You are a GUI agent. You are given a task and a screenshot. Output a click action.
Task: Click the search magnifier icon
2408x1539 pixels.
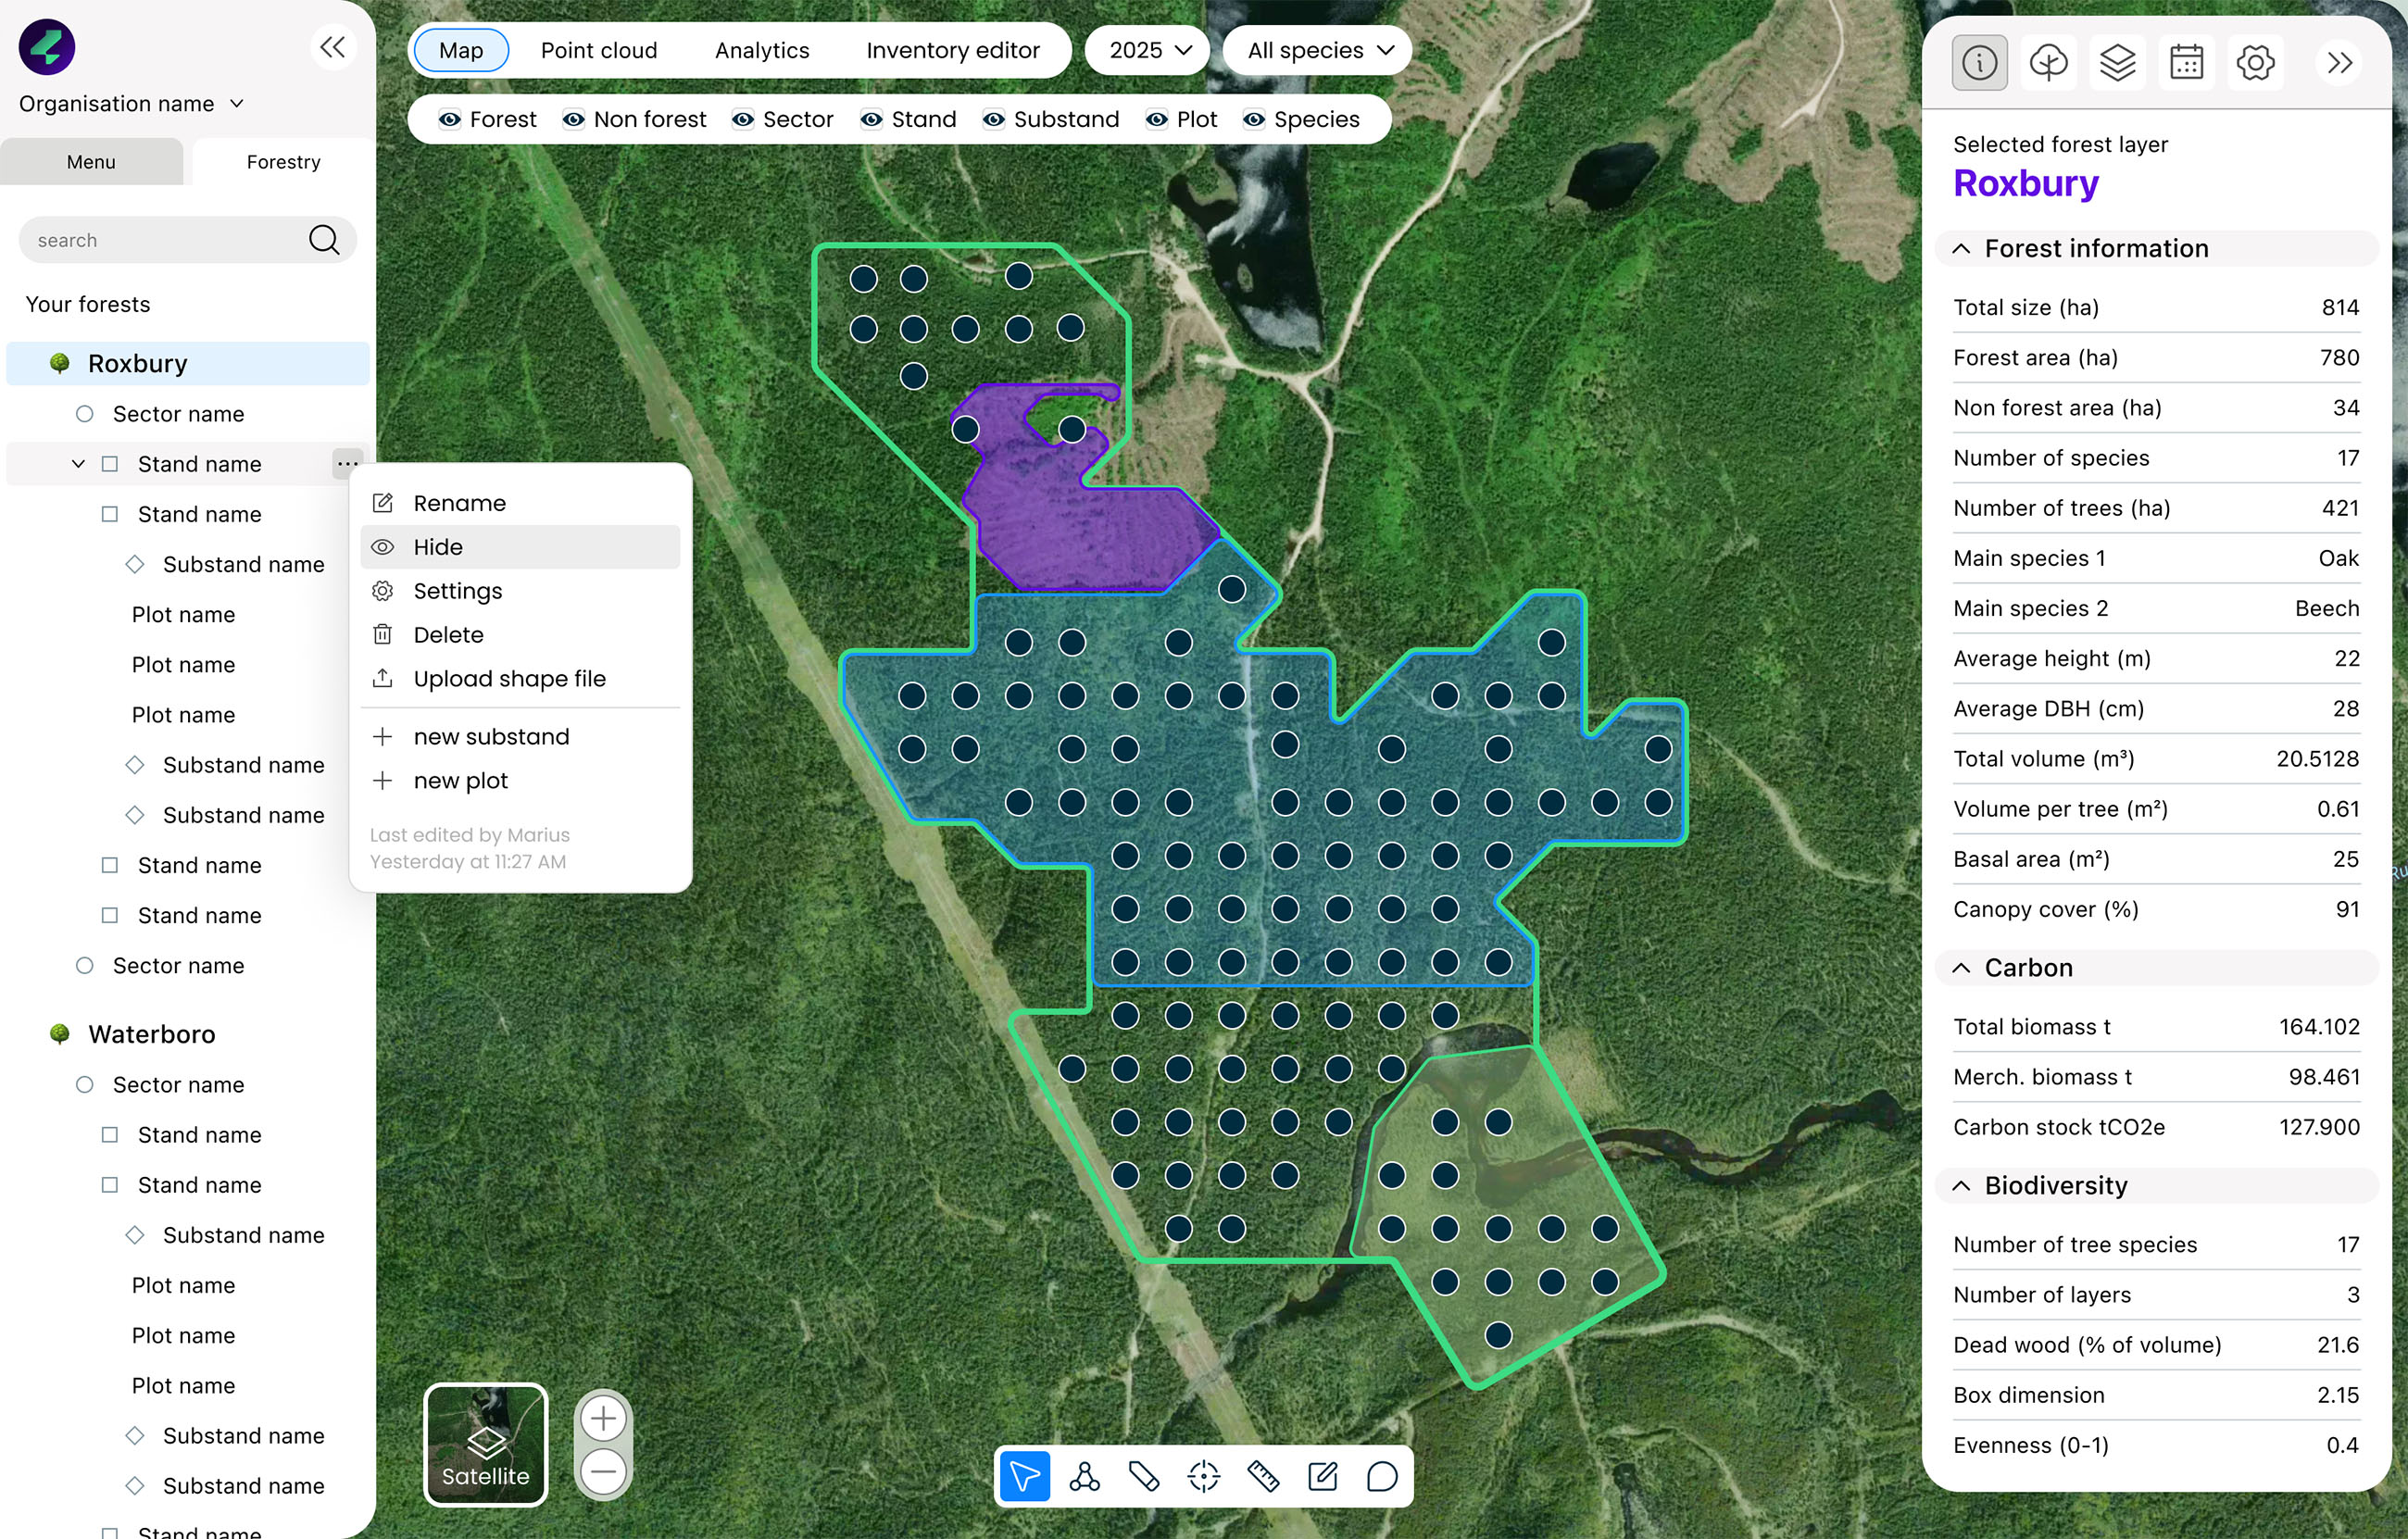(323, 240)
